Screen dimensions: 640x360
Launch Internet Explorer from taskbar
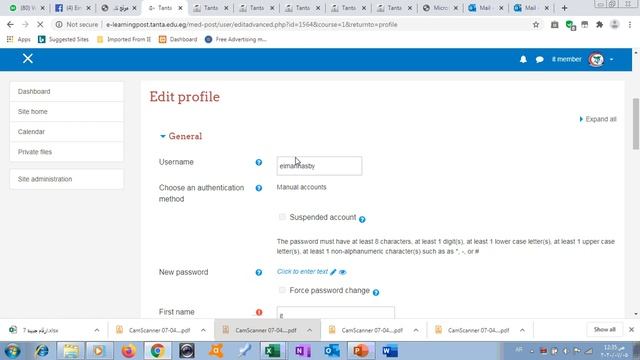(x=42, y=351)
